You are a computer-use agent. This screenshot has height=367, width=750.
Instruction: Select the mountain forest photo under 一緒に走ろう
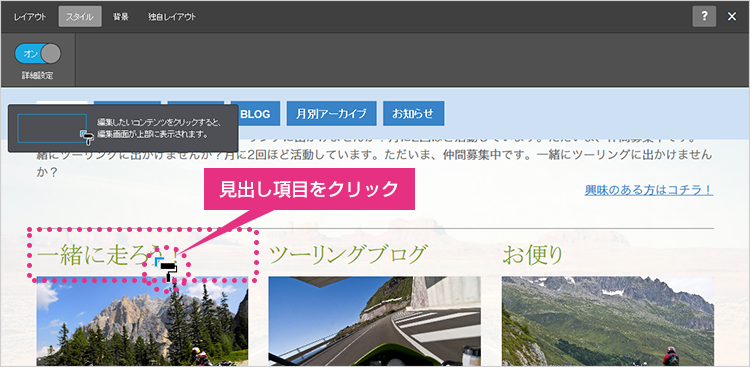(x=142, y=321)
